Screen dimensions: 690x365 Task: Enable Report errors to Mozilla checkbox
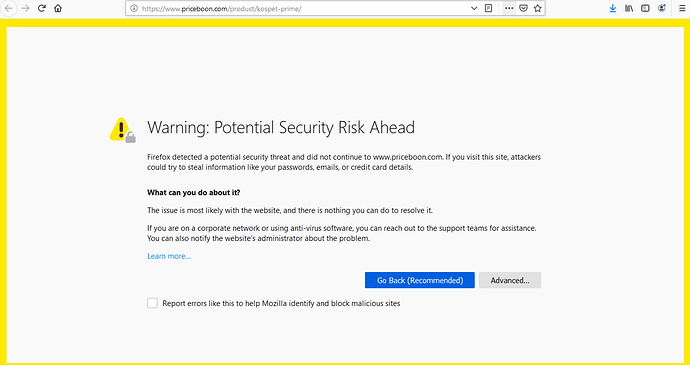coord(152,303)
